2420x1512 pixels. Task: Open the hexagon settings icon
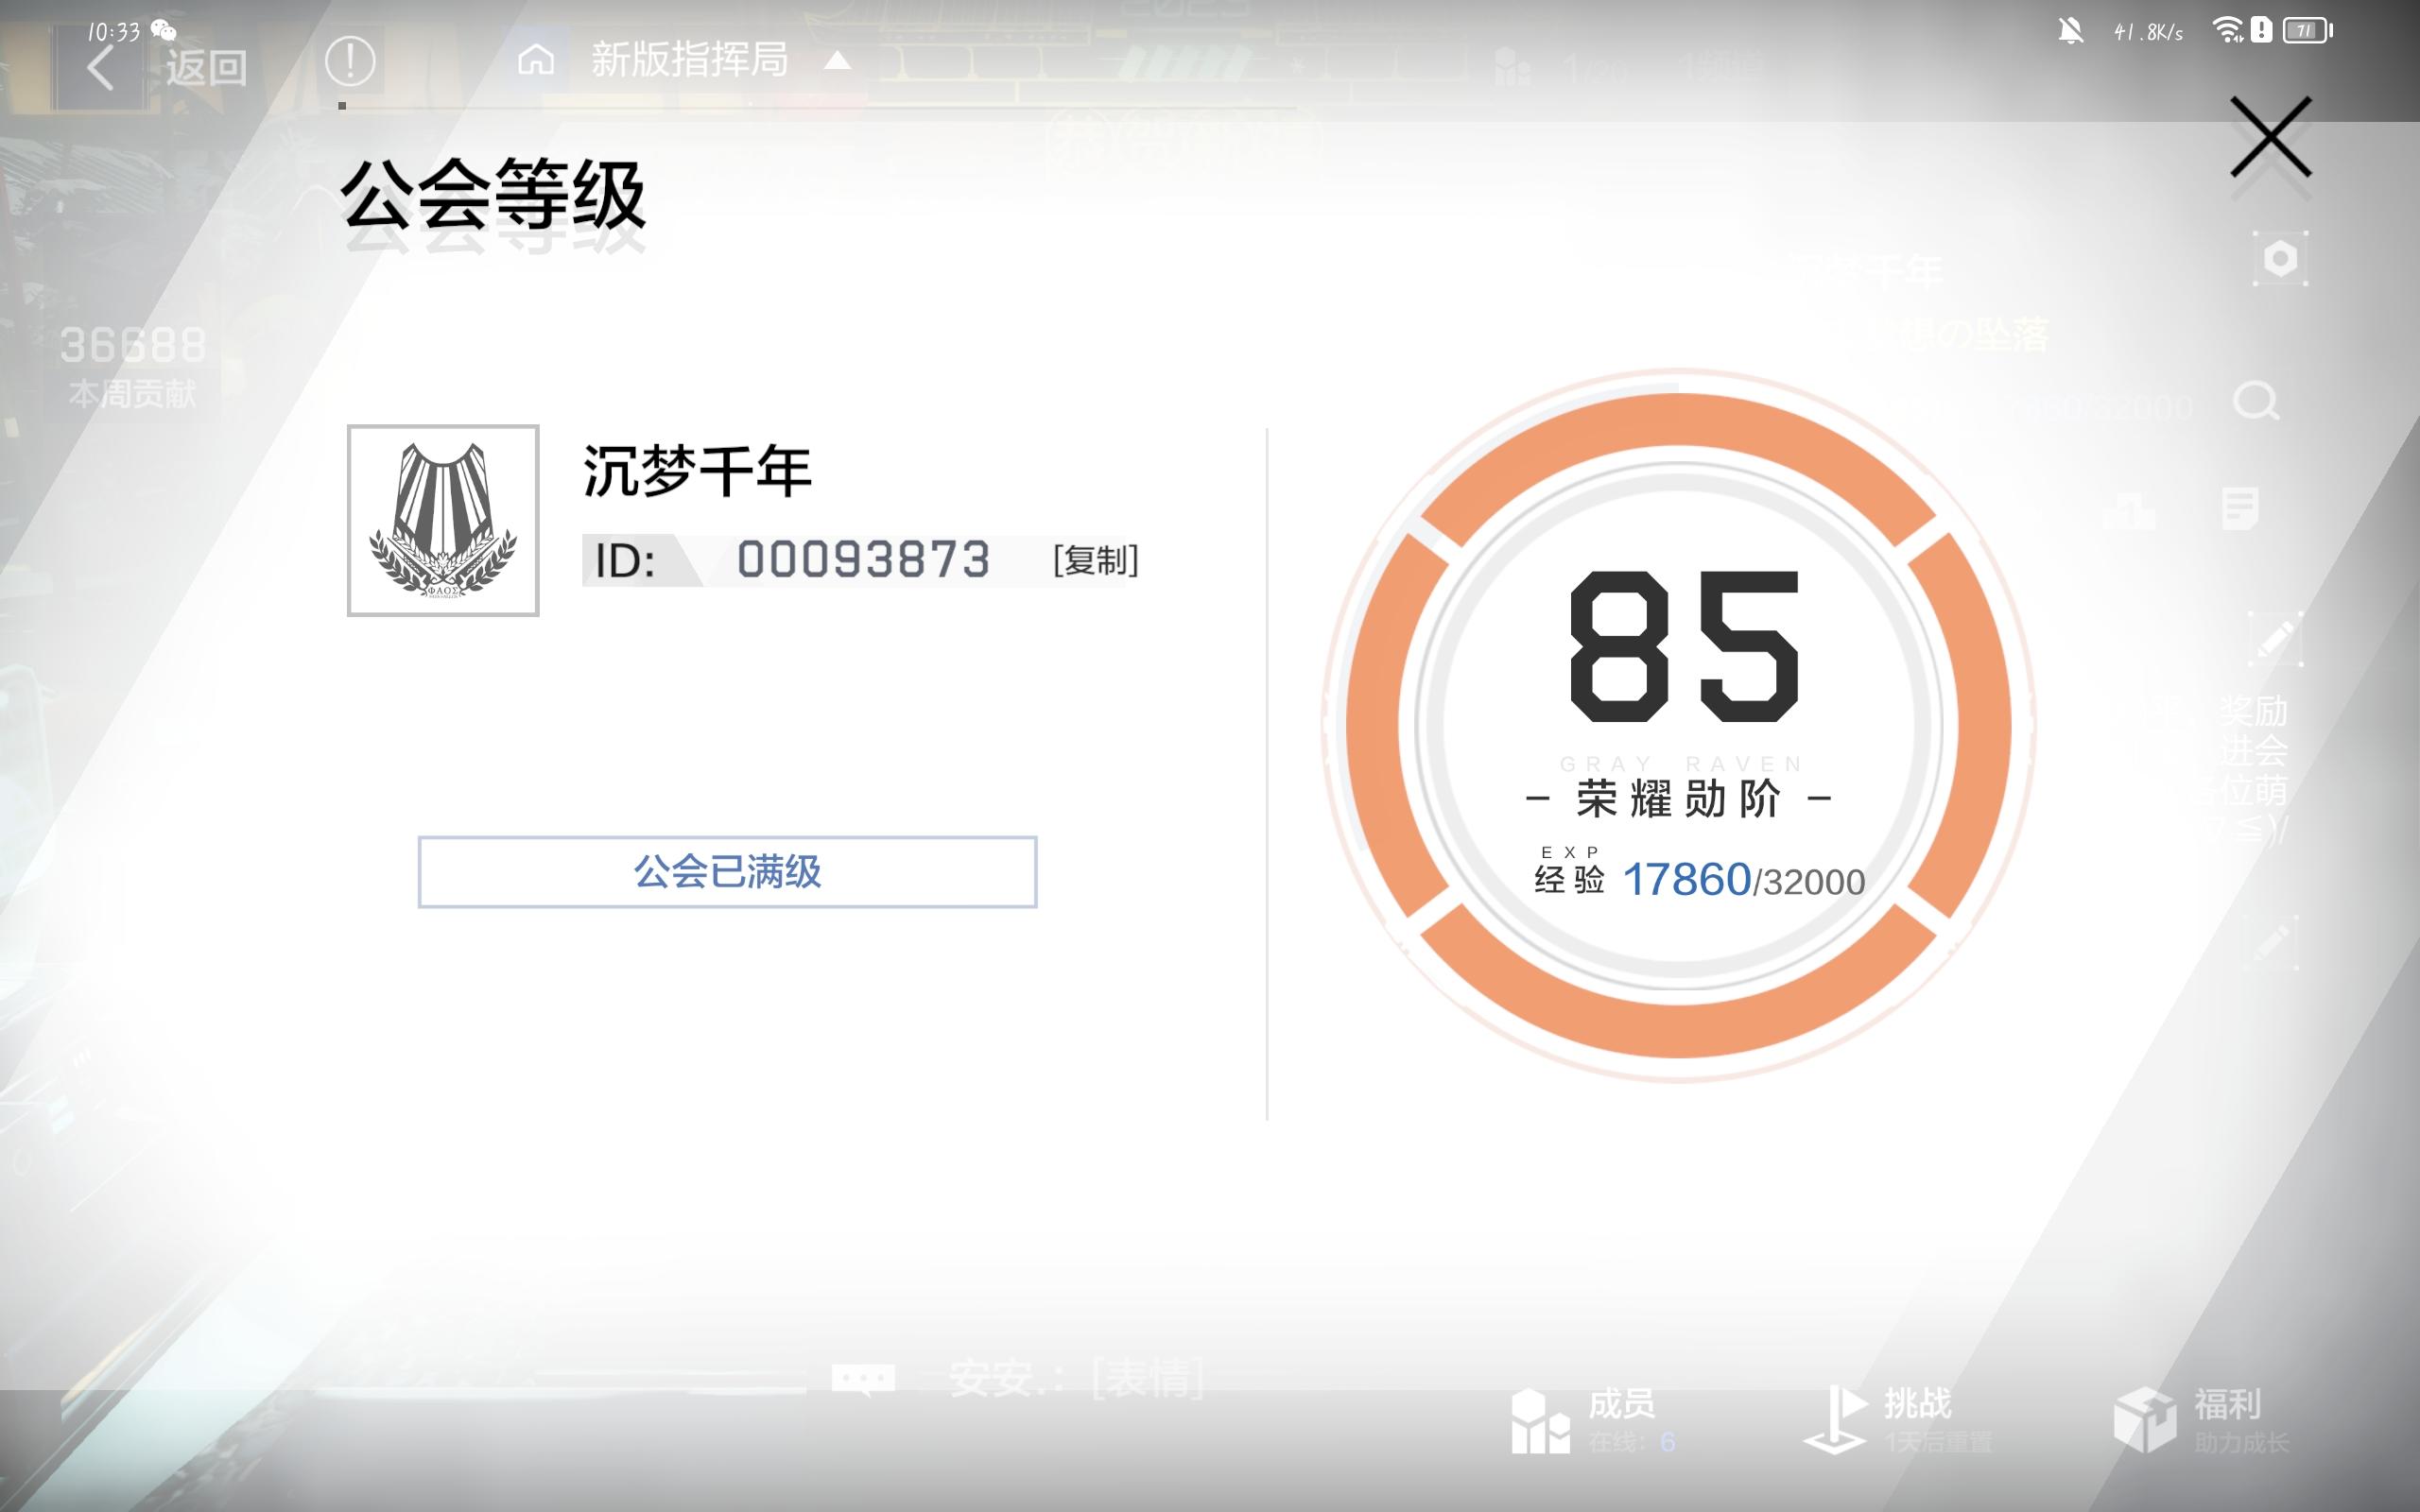[2280, 259]
